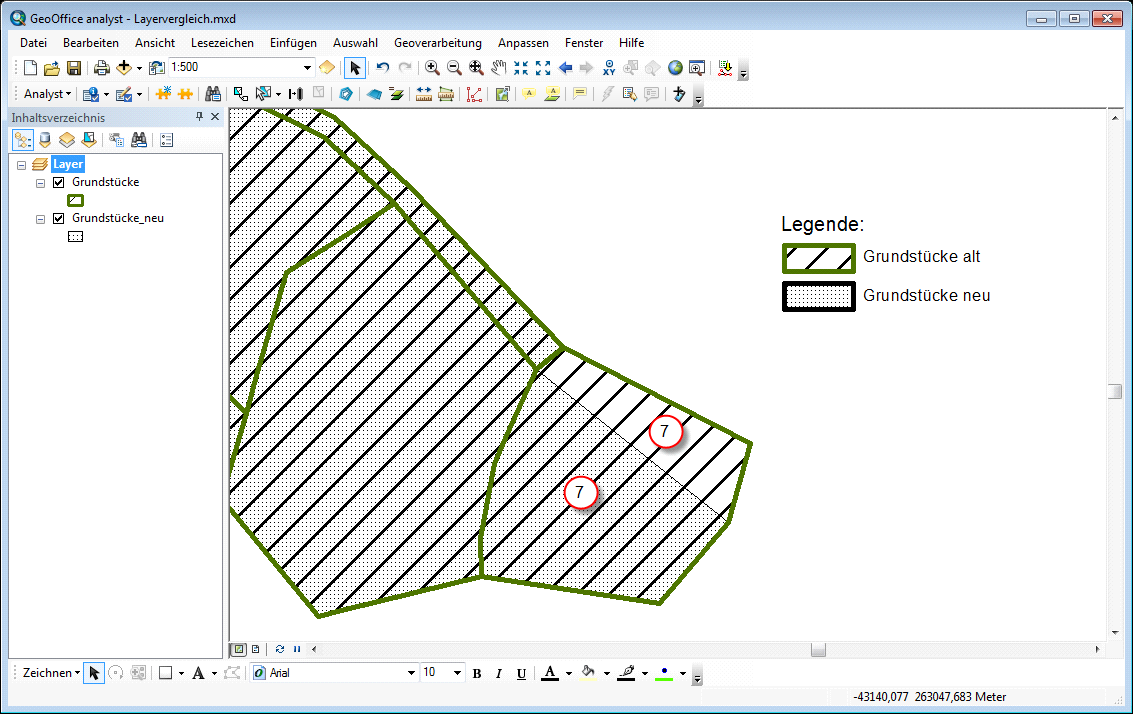The width and height of the screenshot is (1133, 714).
Task: Collapse the Layer data frame tree
Action: 22,165
